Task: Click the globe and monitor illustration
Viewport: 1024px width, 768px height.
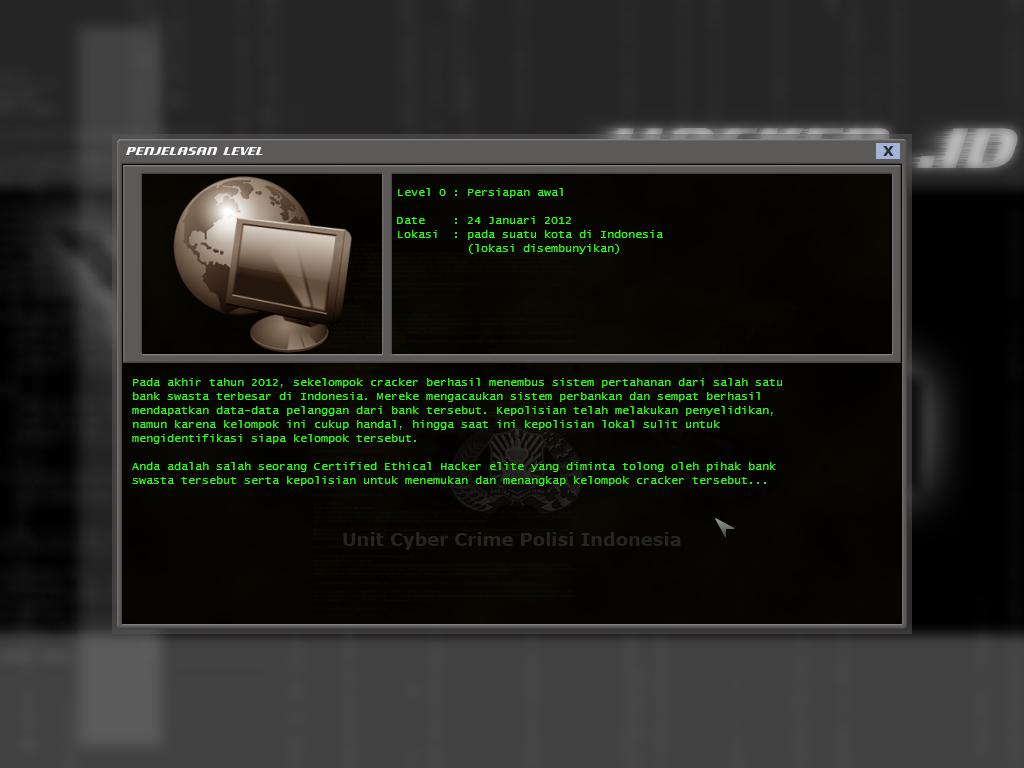Action: coord(262,264)
